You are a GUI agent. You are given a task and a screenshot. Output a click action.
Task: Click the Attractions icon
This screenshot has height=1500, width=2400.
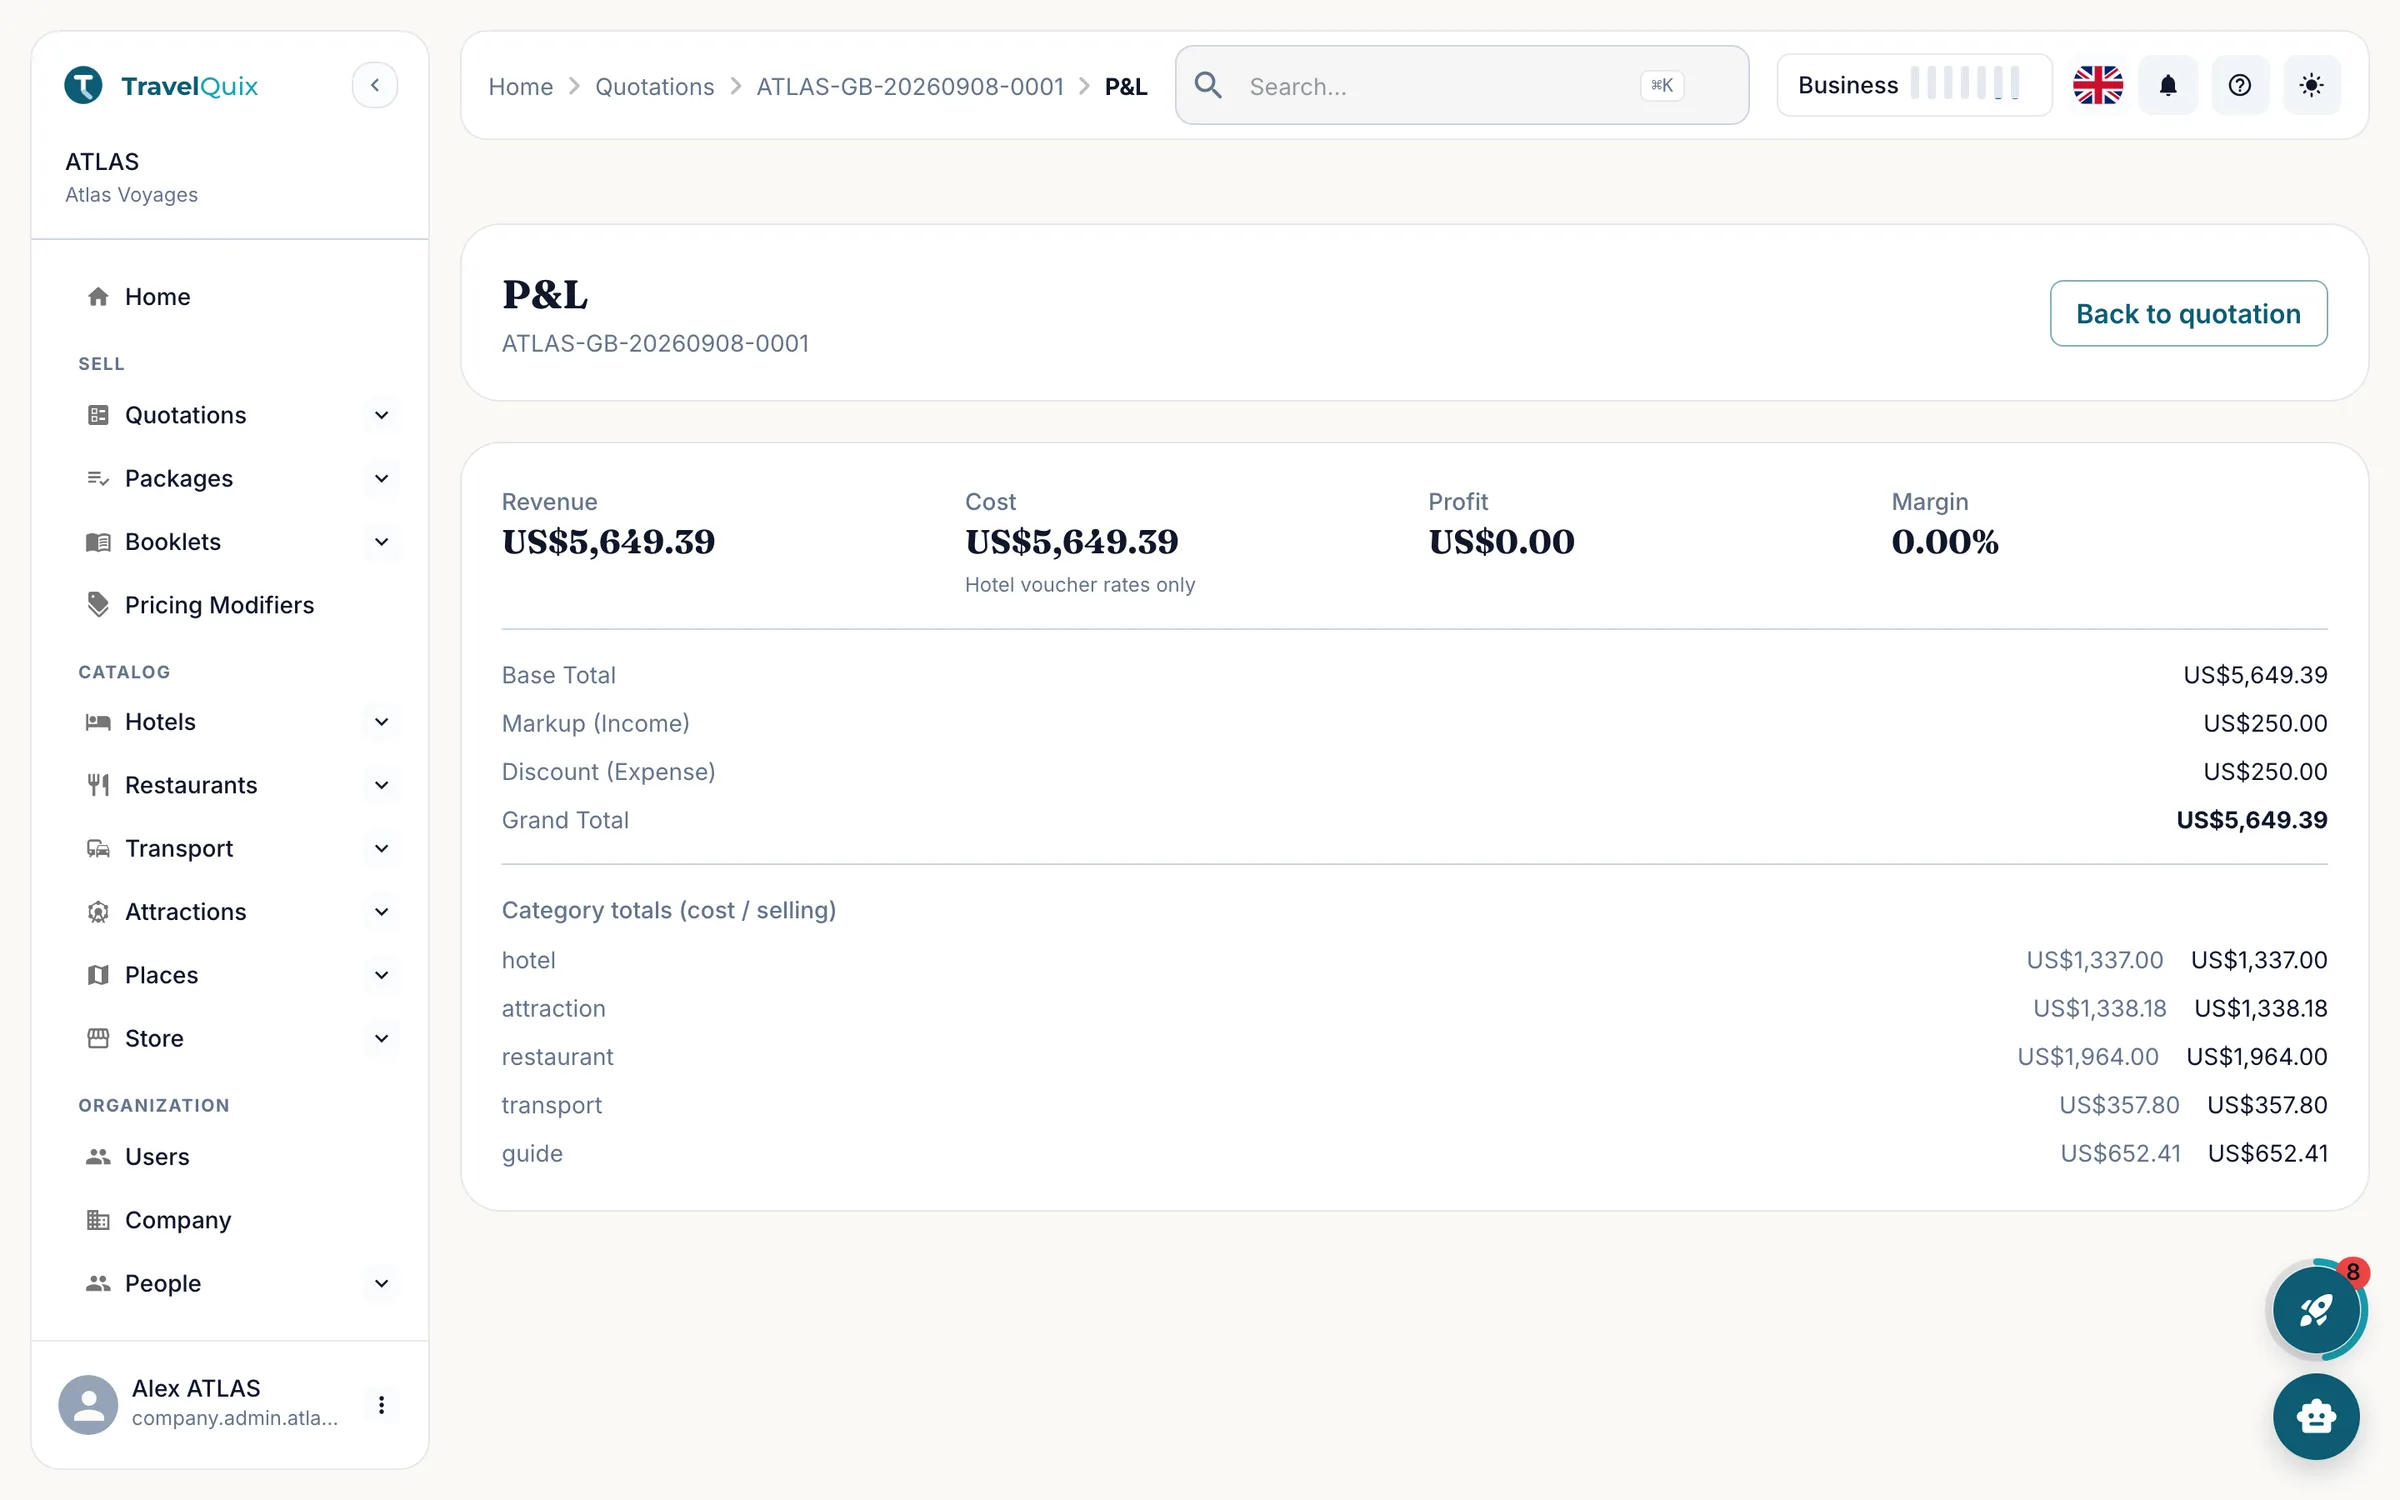[x=98, y=912]
